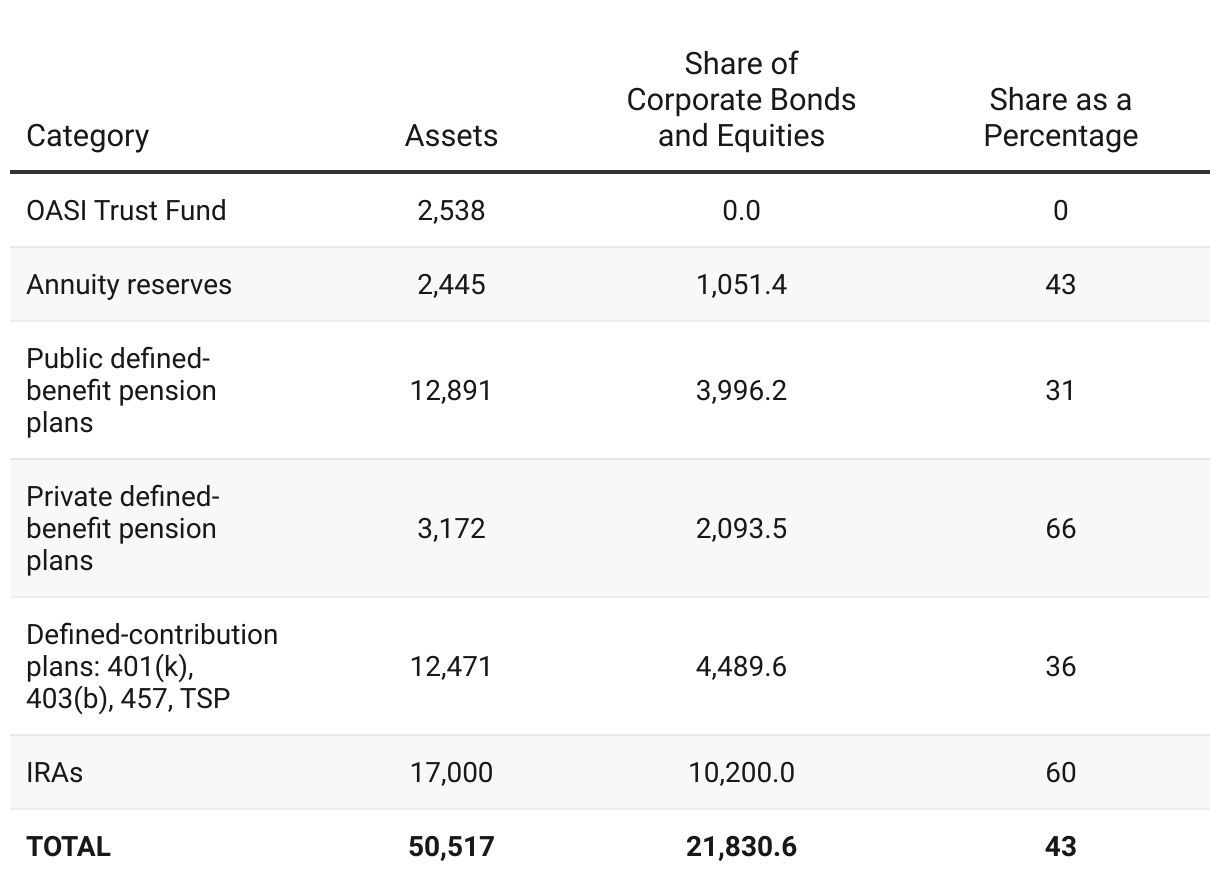Click the 21,830.6 total share value

741,846
